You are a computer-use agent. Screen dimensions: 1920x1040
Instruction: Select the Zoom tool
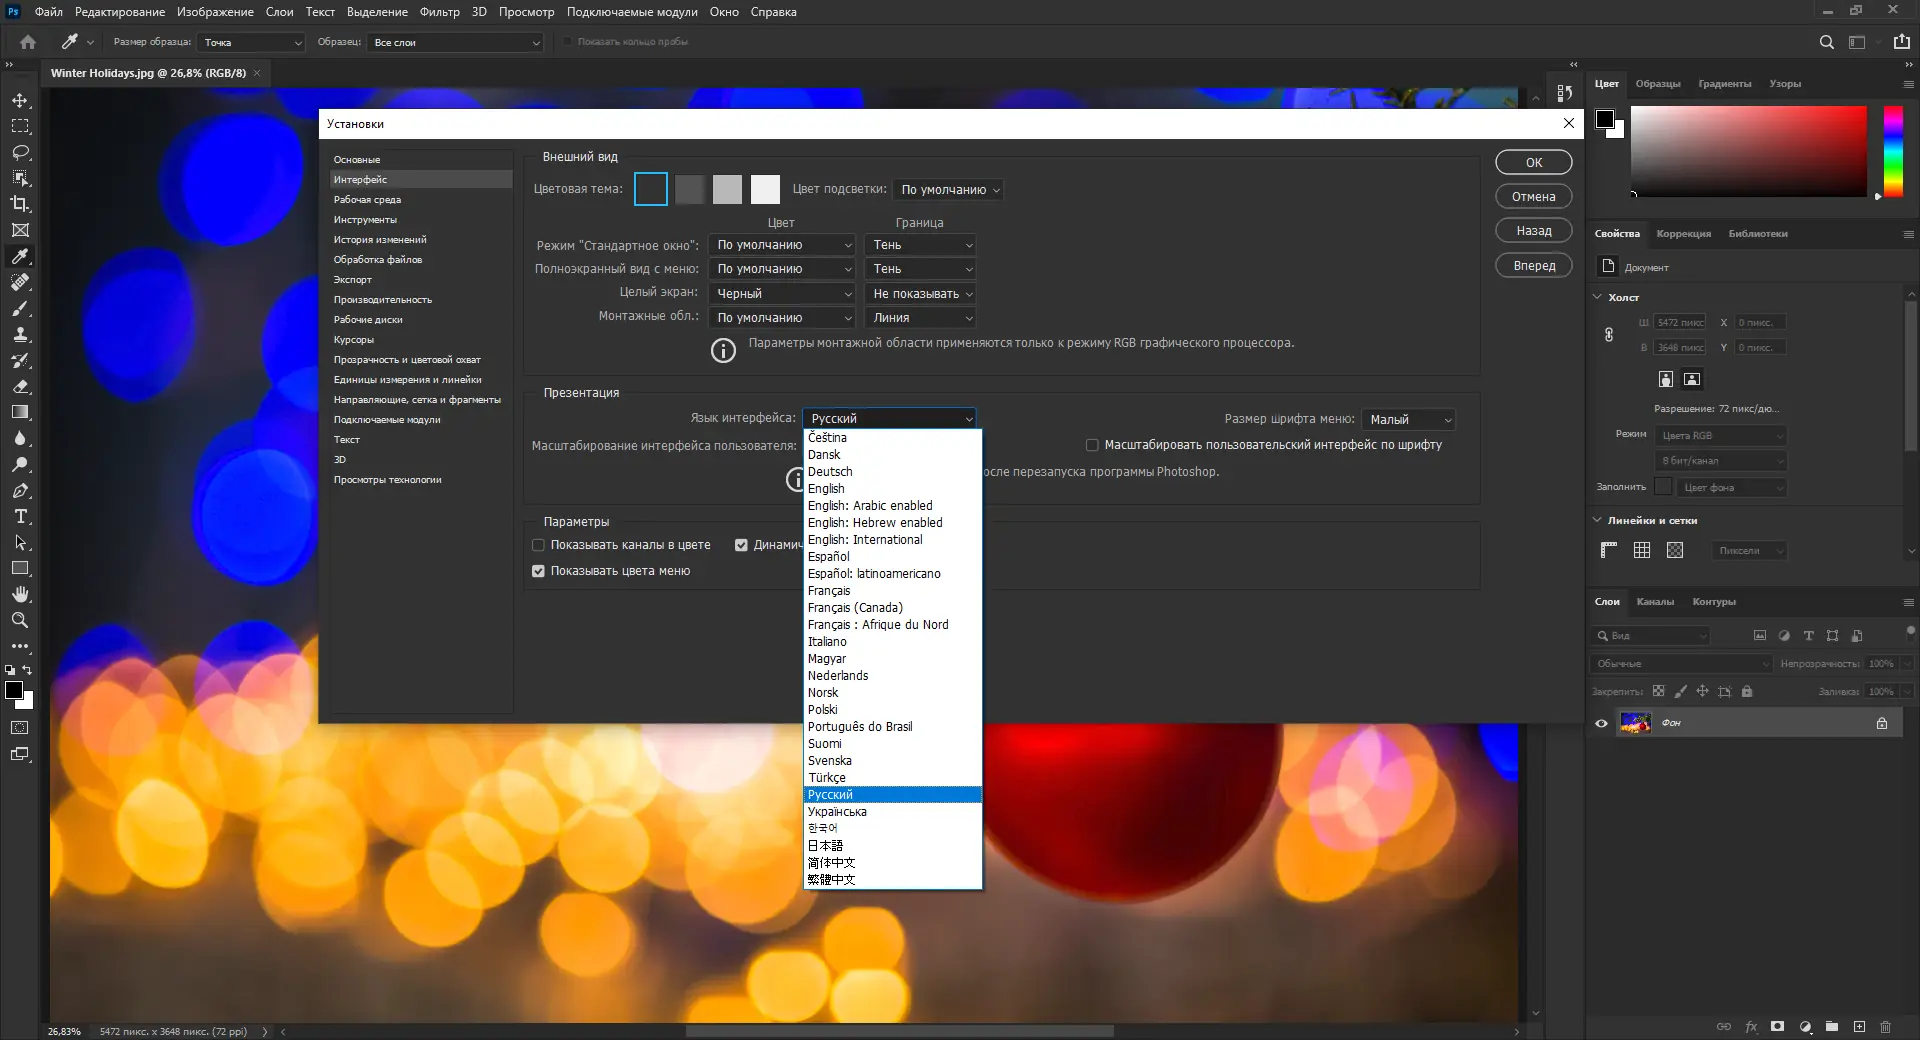tap(20, 621)
